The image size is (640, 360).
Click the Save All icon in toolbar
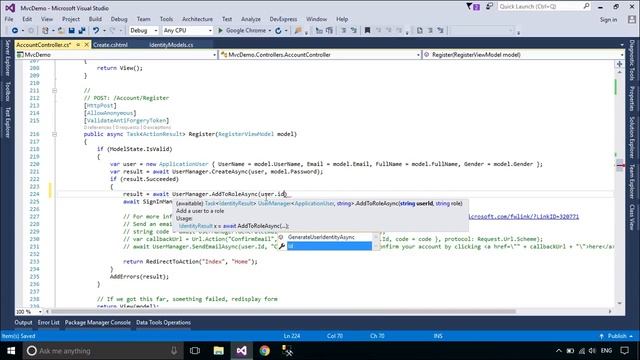tap(82, 31)
